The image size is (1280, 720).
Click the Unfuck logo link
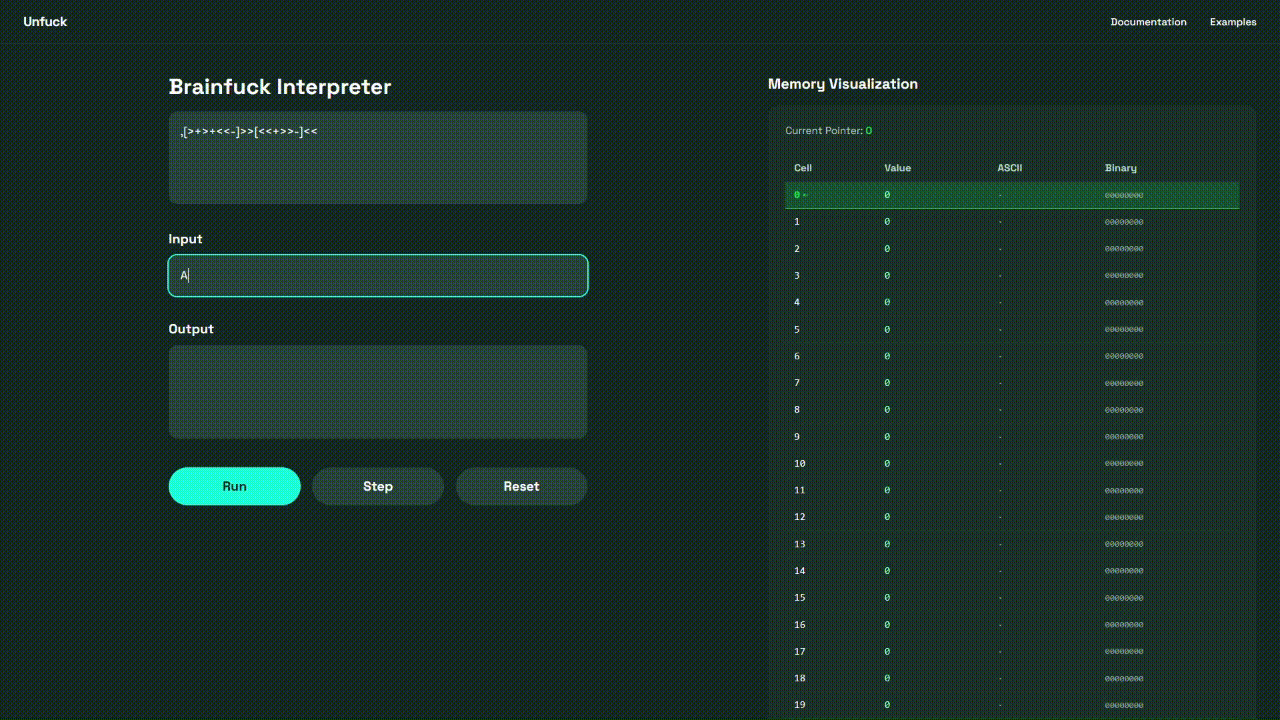pyautogui.click(x=45, y=22)
